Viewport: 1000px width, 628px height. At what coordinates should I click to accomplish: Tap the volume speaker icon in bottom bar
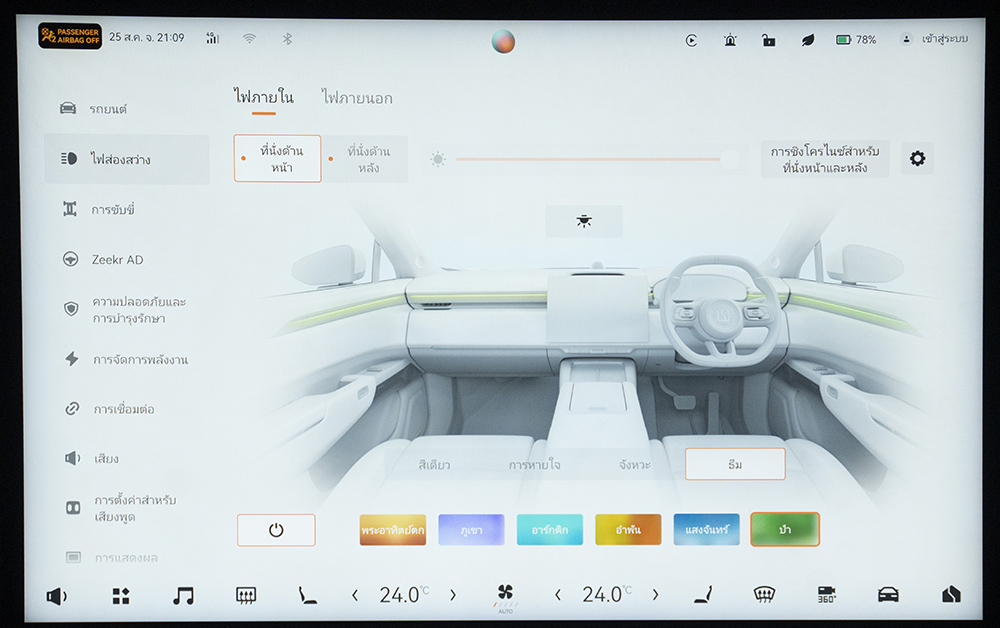(x=57, y=596)
